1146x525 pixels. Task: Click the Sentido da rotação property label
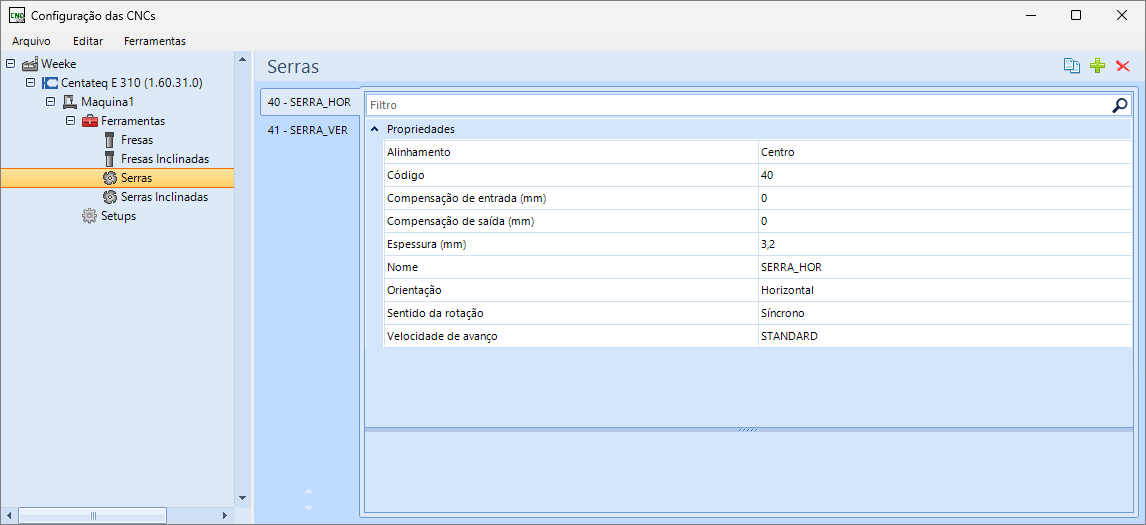(435, 313)
